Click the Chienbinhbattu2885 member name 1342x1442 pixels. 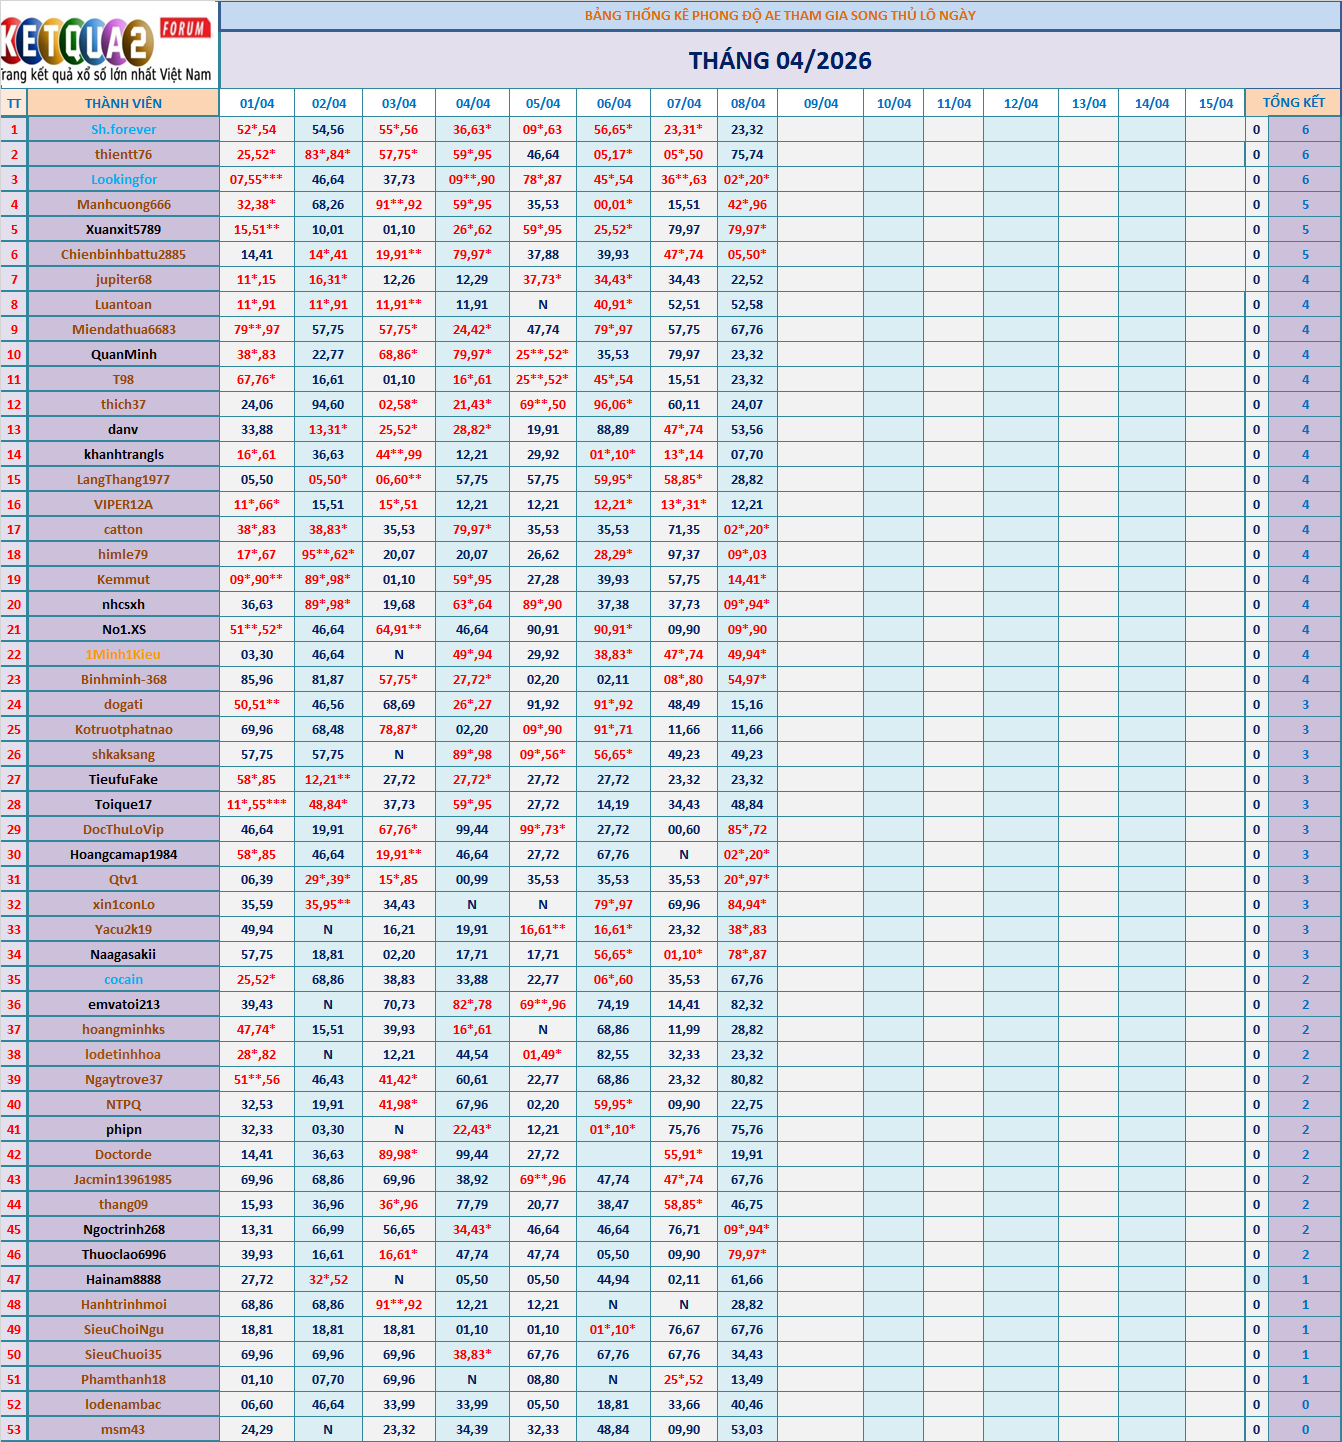pos(124,254)
